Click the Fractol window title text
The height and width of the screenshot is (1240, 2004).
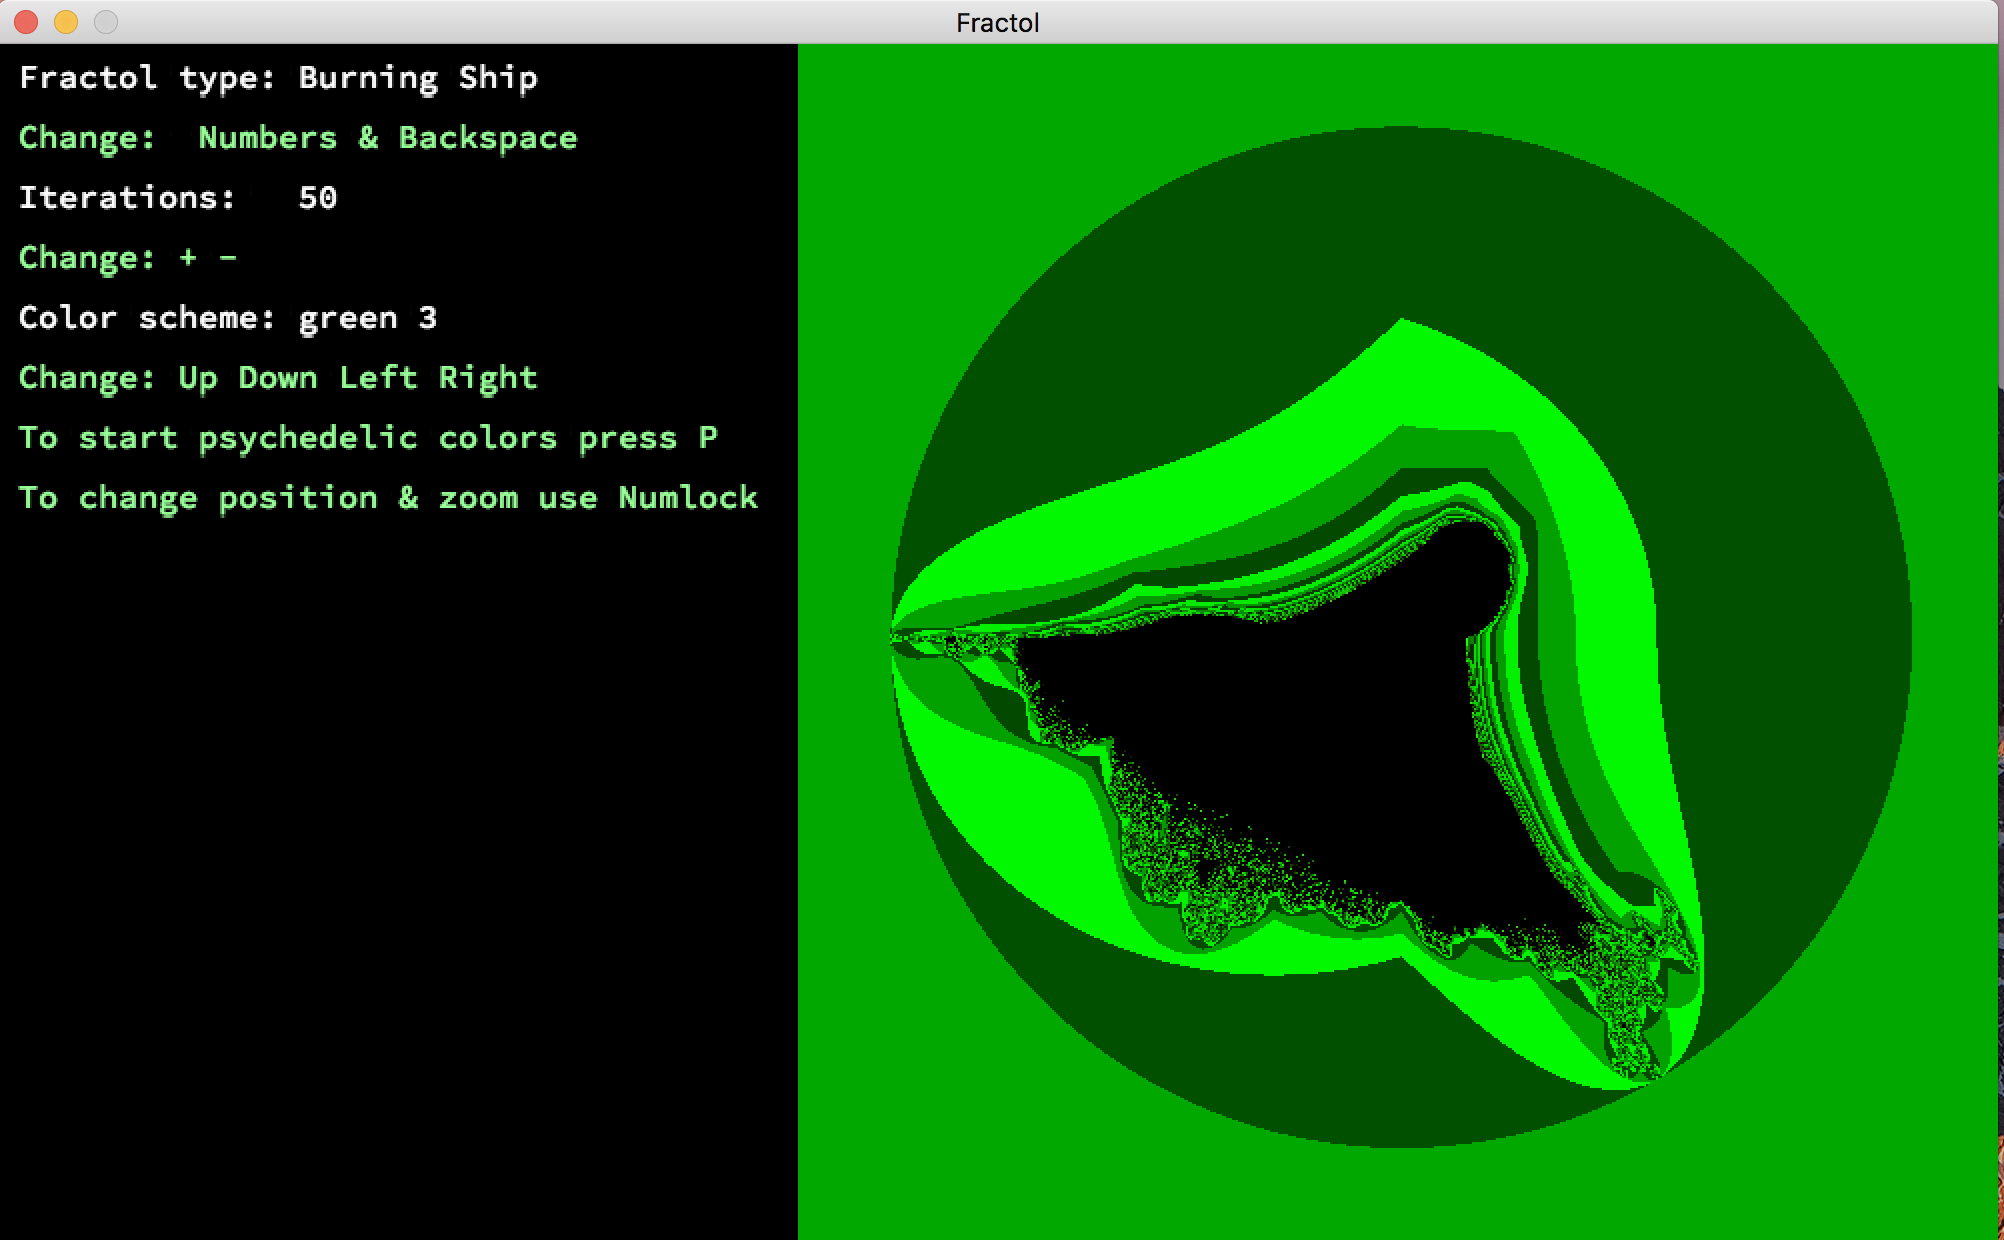[997, 23]
